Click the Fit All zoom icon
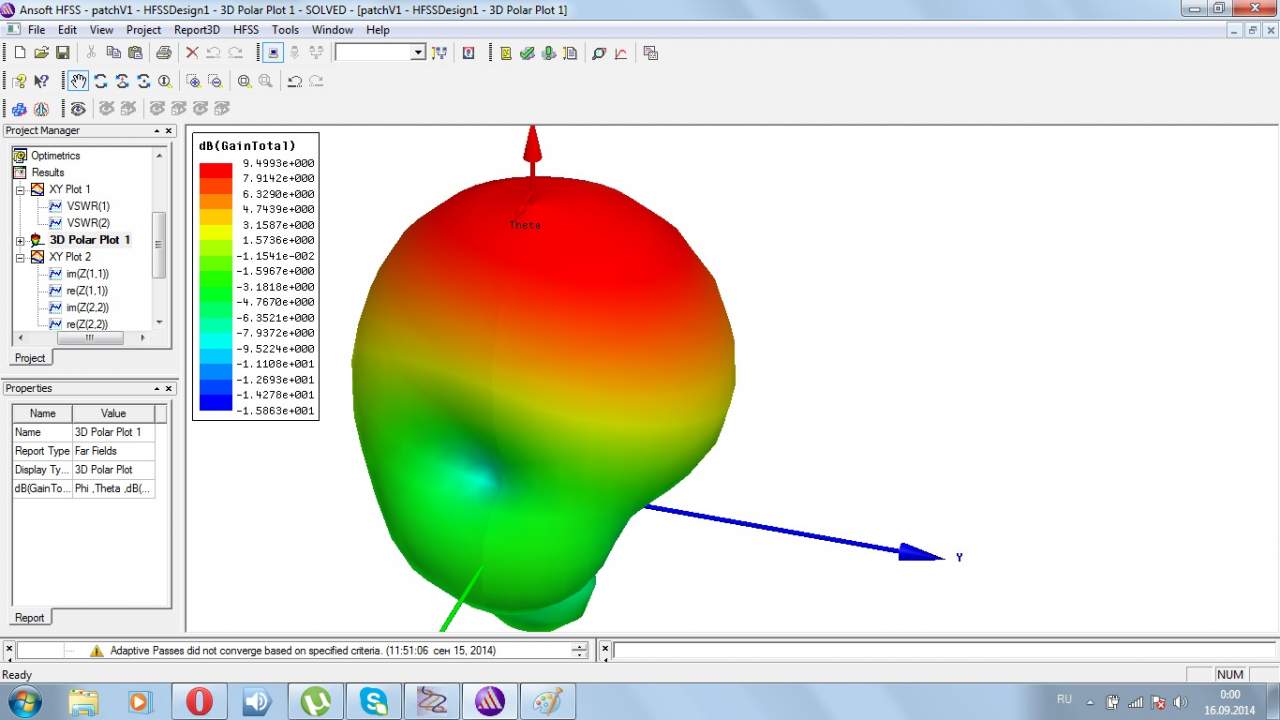 244,81
